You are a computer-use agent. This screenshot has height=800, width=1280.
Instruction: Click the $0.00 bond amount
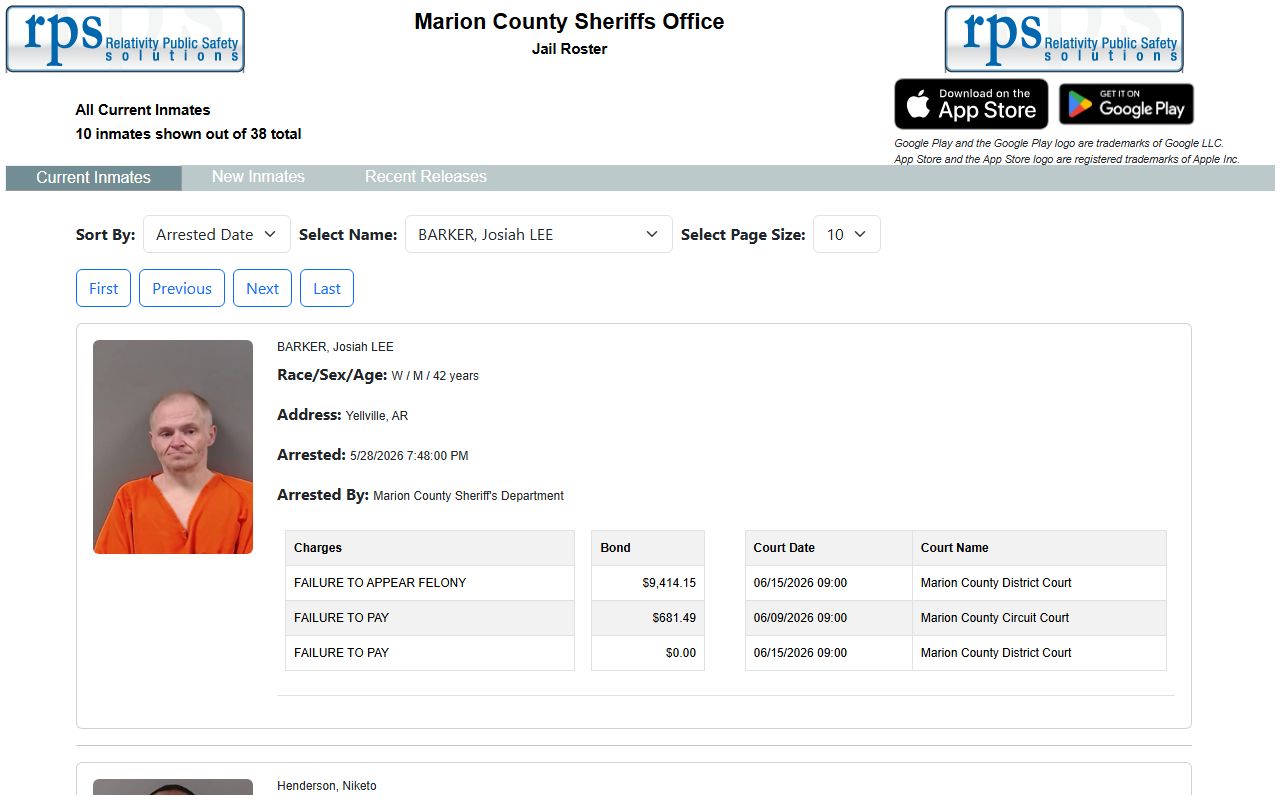681,653
